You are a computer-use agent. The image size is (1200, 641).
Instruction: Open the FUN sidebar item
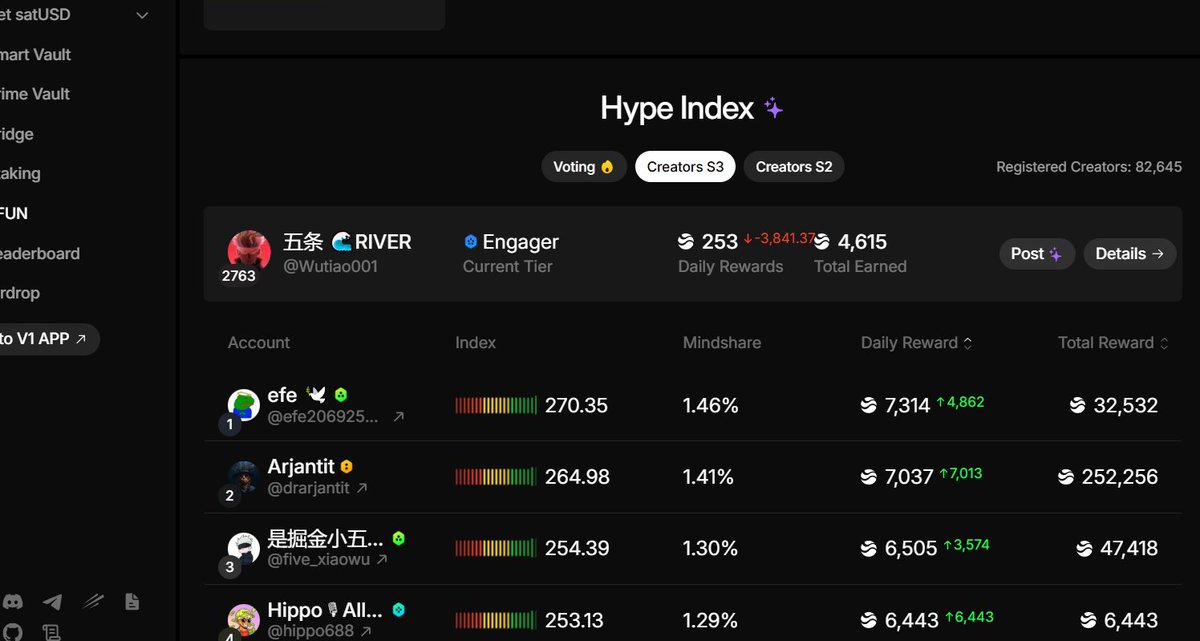pos(14,213)
